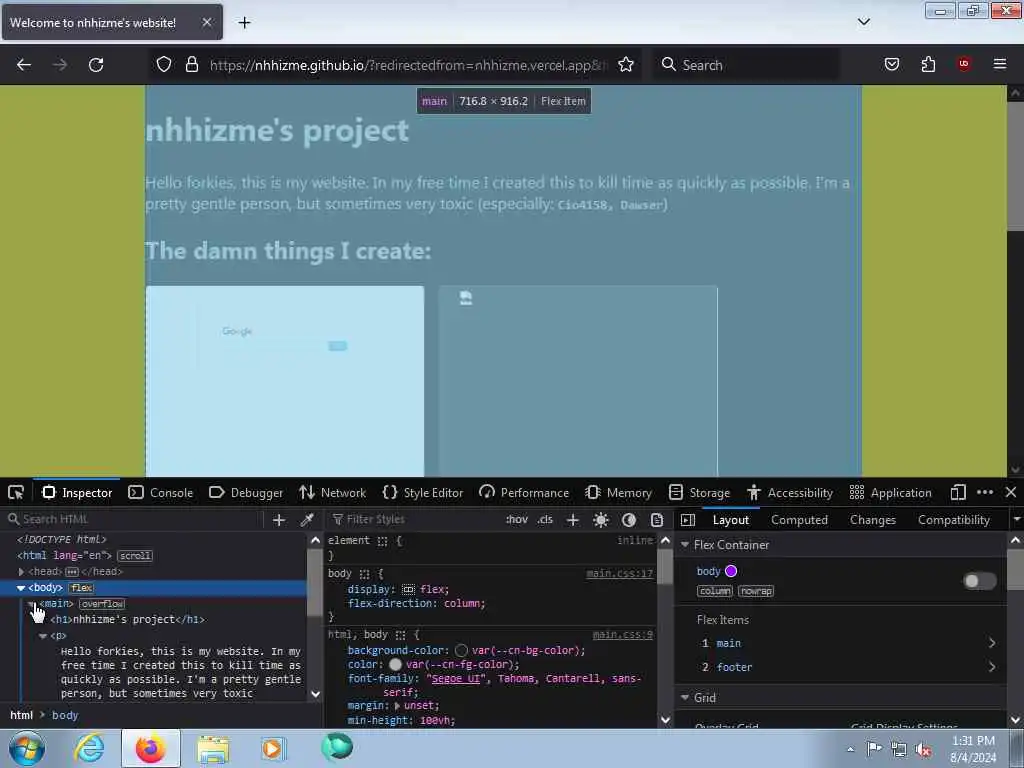Toggle .cls classes panel
The image size is (1024, 768).
click(545, 520)
